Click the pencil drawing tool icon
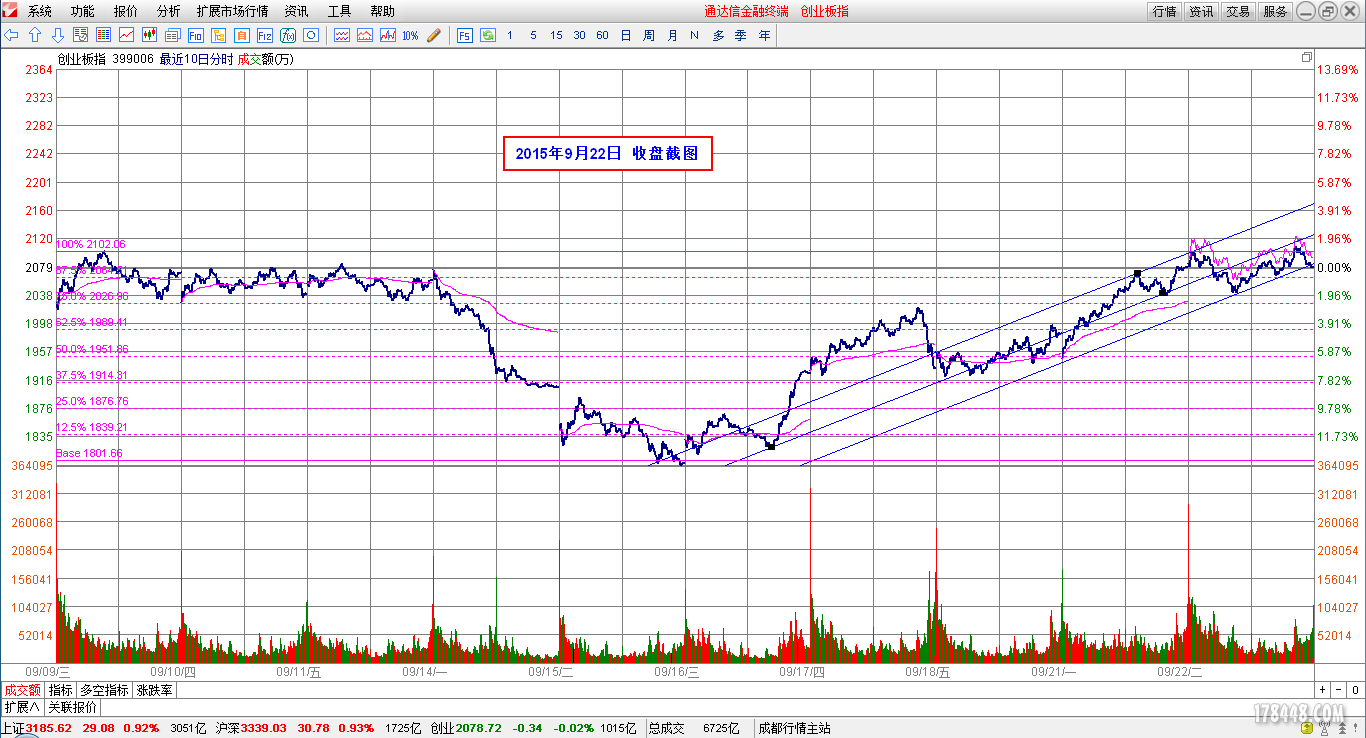Screen dimensions: 1366x738 (x=433, y=35)
